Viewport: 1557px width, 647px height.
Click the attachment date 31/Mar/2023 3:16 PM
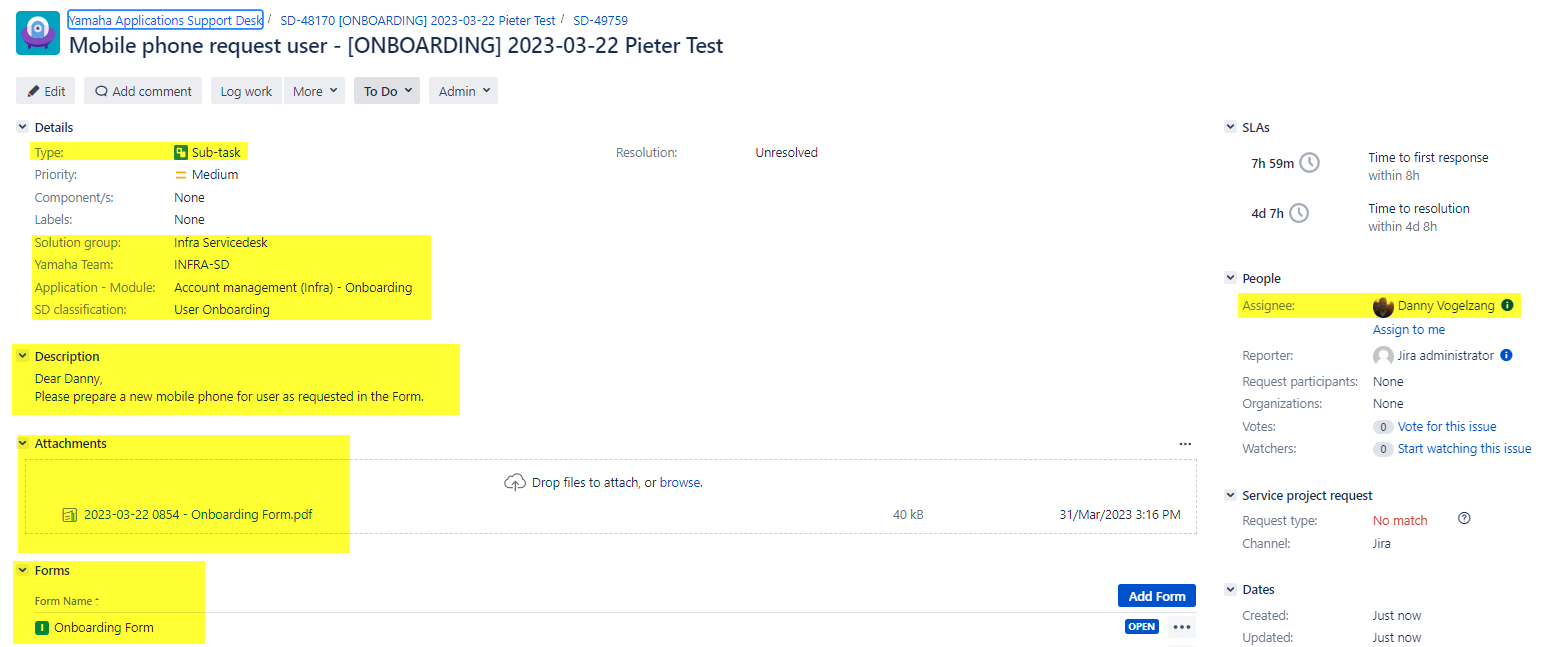[x=1120, y=515]
